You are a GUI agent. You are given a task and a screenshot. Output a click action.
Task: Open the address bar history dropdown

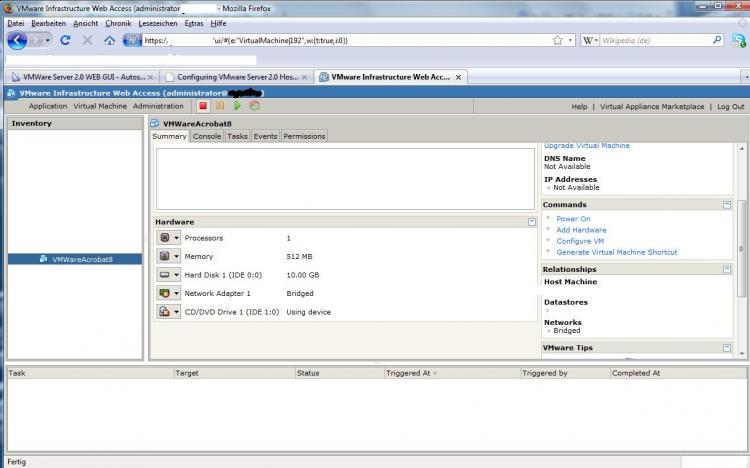pos(570,40)
